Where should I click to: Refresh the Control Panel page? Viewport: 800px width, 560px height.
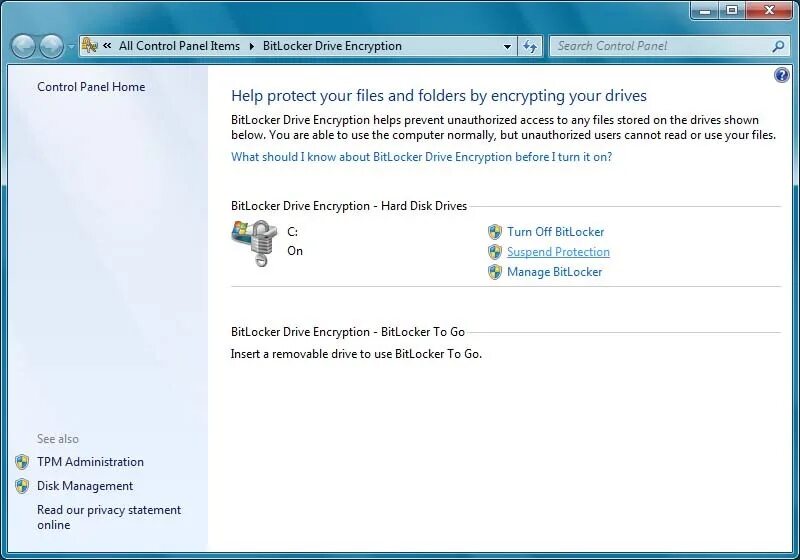click(x=530, y=46)
